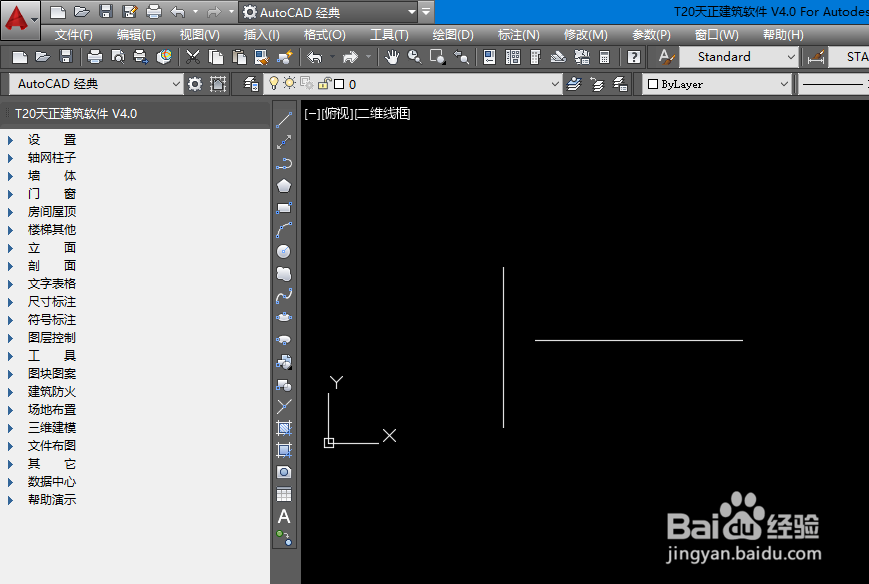Click the Quick Access toolbar customize arrow
869x584 pixels.
(426, 11)
